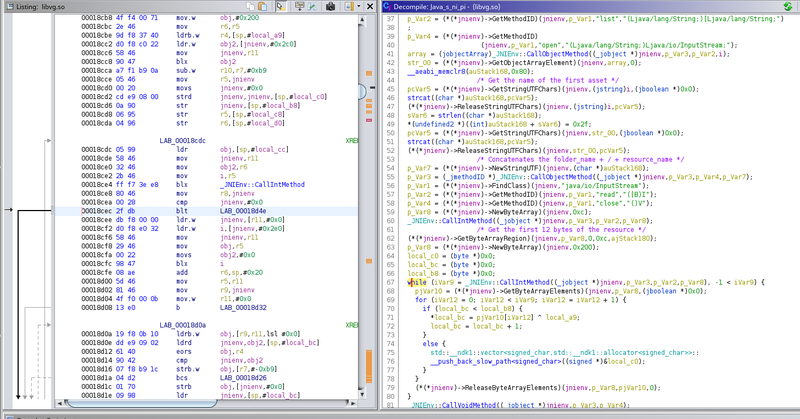Click branch target LAB_00018d32 operand
Image resolution: width=800 pixels, height=419 pixels.
[x=243, y=308]
